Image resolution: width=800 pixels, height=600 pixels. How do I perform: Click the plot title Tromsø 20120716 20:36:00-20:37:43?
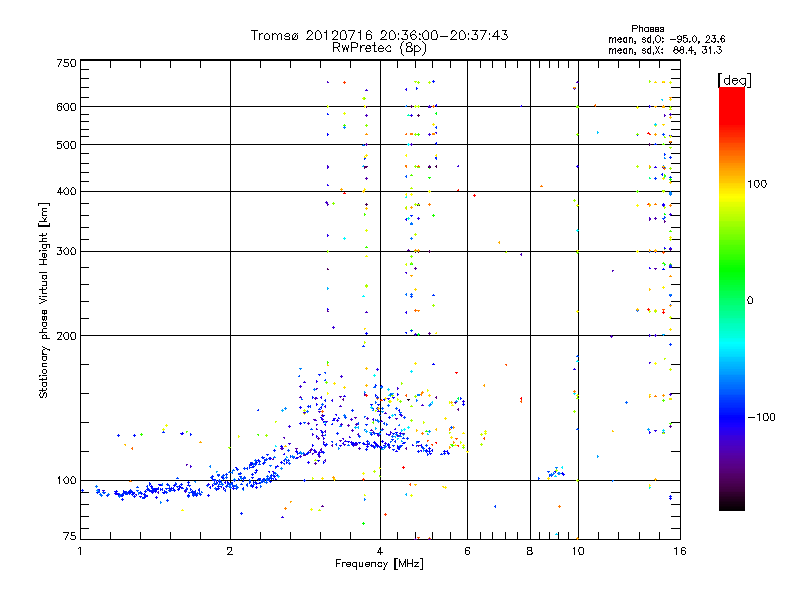[x=379, y=35]
